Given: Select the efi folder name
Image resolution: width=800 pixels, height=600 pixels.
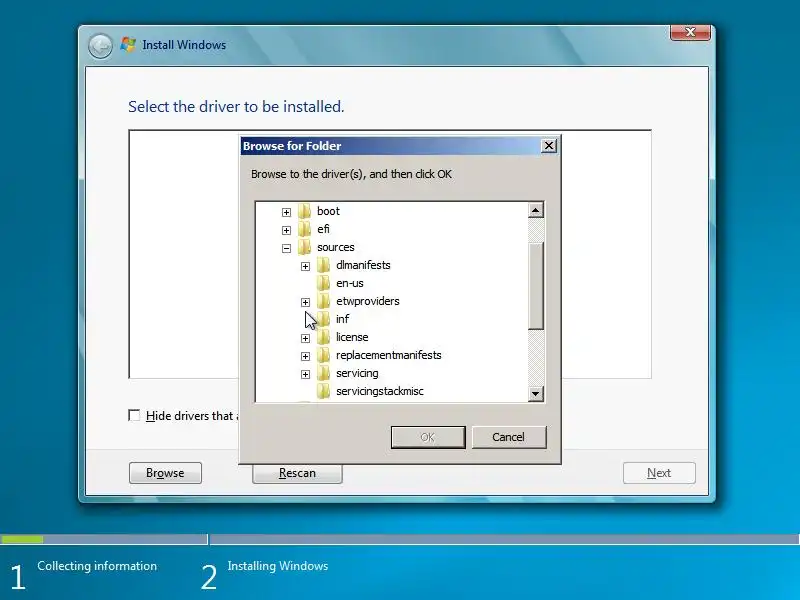Looking at the screenshot, I should pyautogui.click(x=323, y=229).
